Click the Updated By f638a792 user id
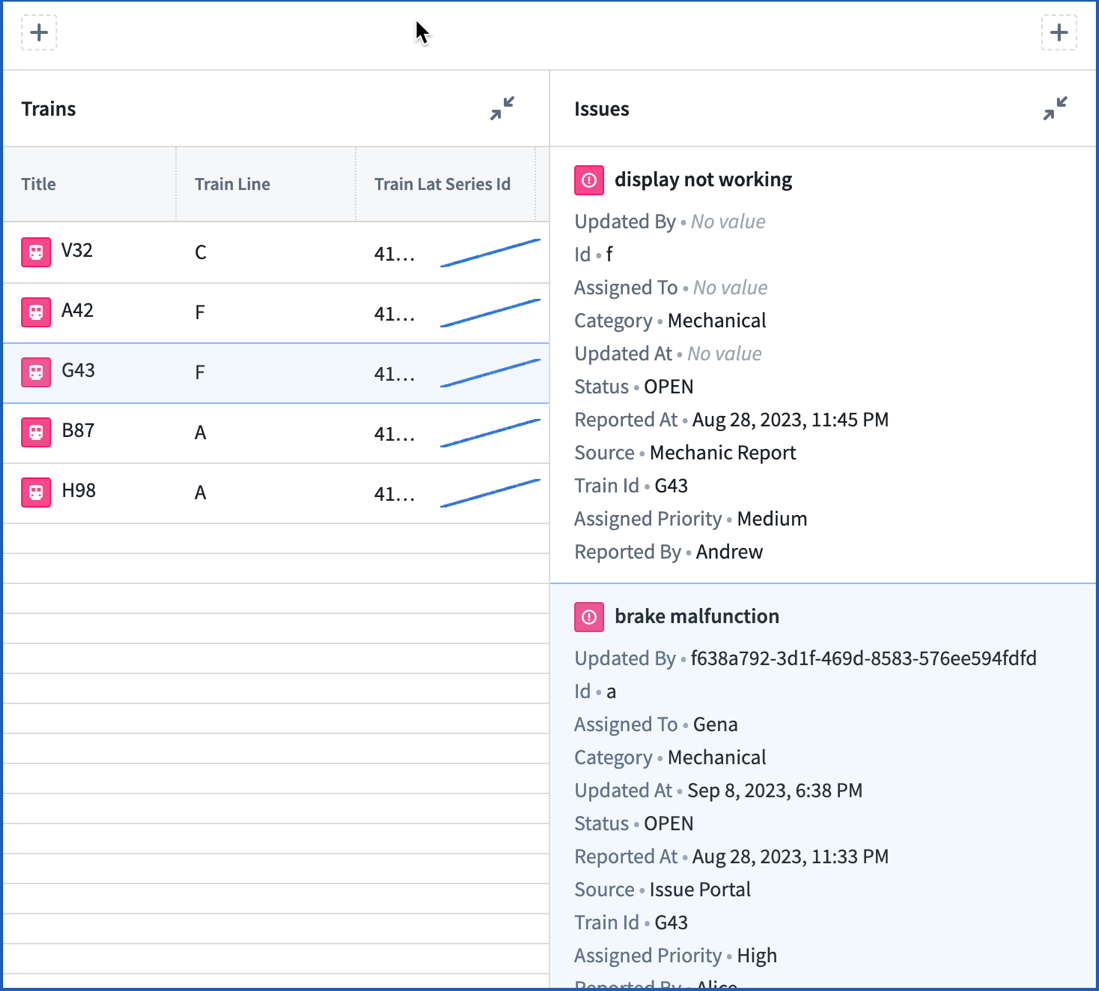This screenshot has width=1099, height=991. (864, 658)
